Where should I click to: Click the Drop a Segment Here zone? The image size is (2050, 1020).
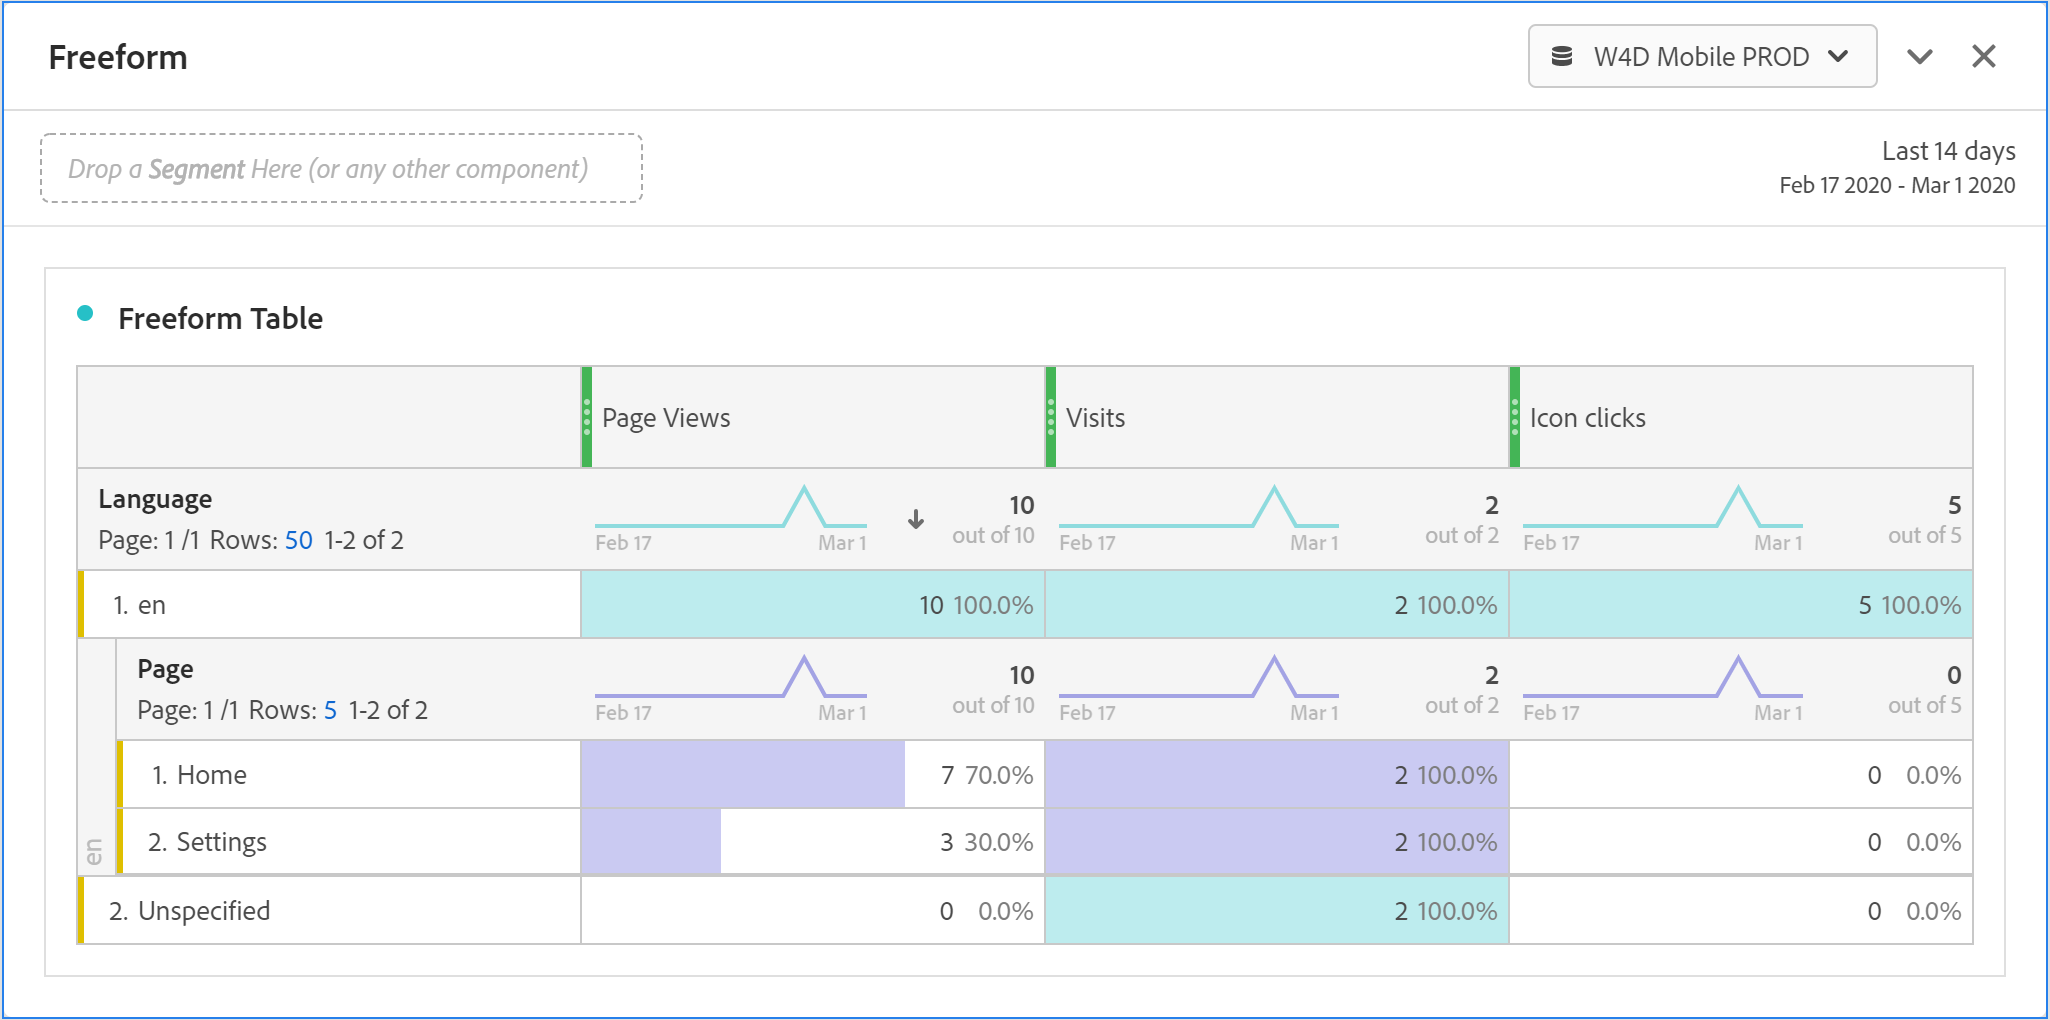(x=341, y=169)
